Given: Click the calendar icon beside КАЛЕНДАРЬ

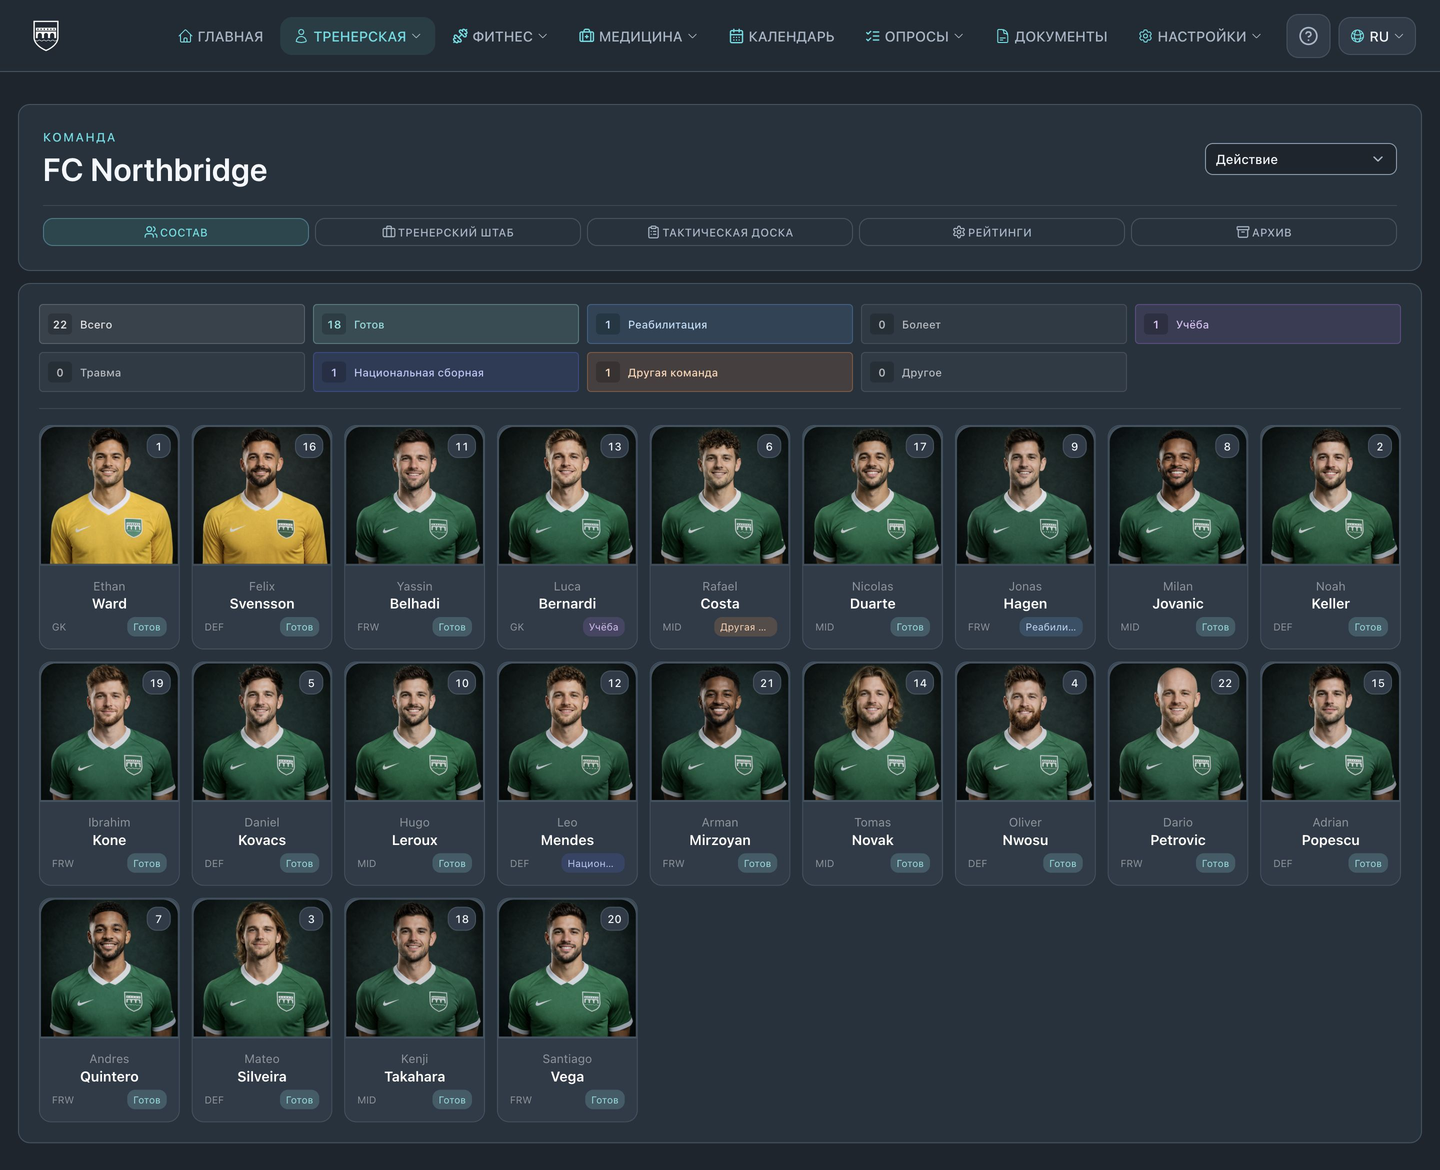Looking at the screenshot, I should [736, 36].
